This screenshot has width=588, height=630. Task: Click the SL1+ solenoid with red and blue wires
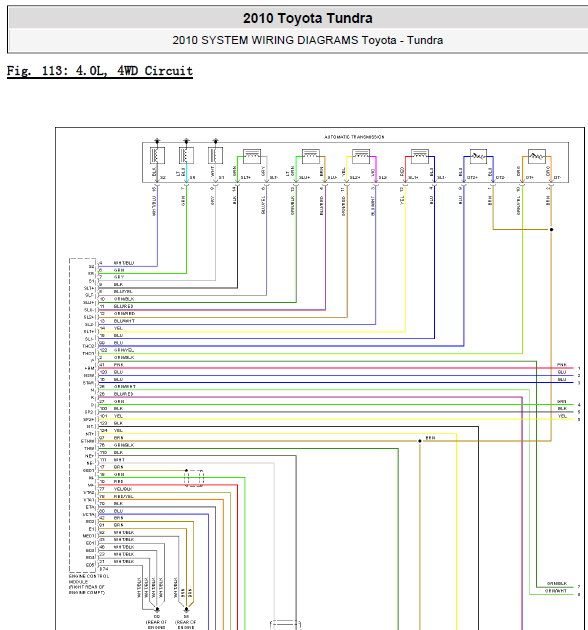click(x=420, y=156)
